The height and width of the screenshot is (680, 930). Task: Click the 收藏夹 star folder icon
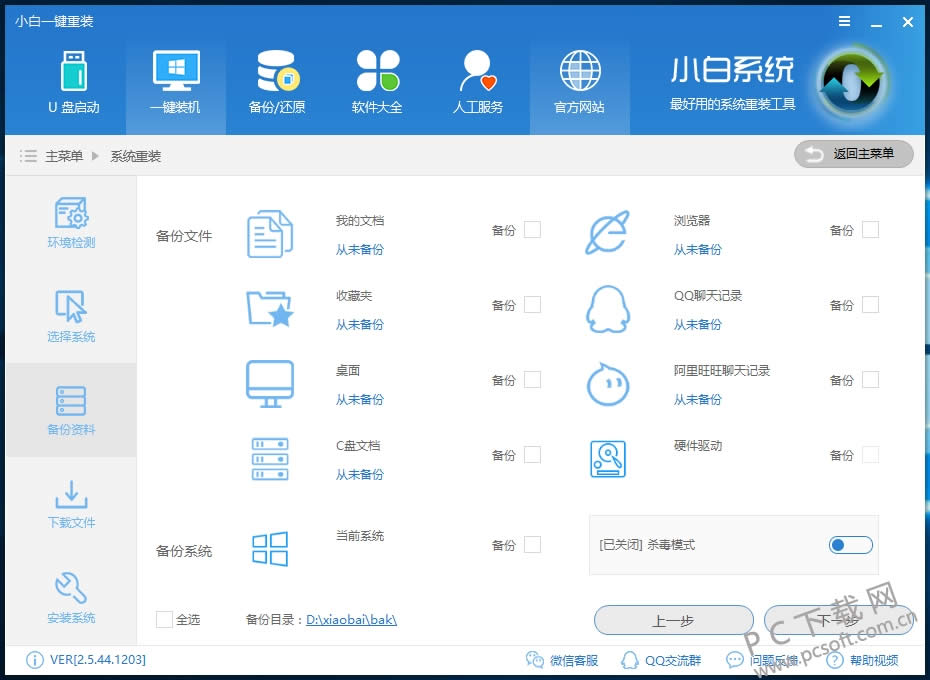[270, 309]
